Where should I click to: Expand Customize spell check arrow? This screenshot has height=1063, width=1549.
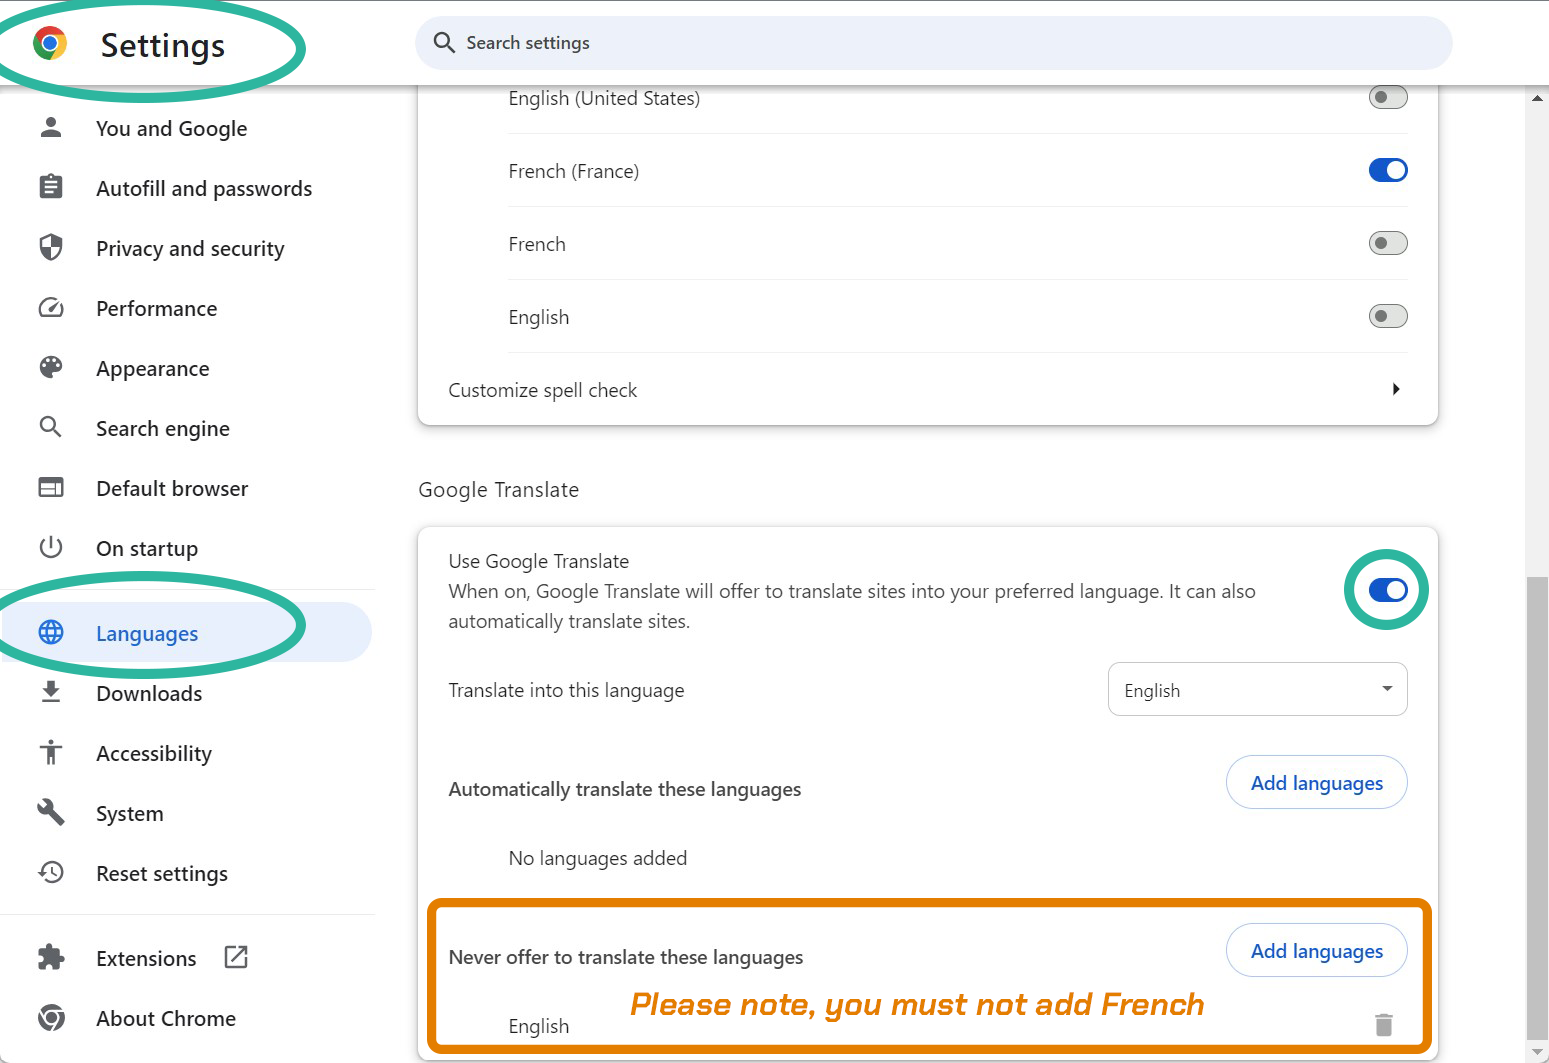[x=1395, y=389]
